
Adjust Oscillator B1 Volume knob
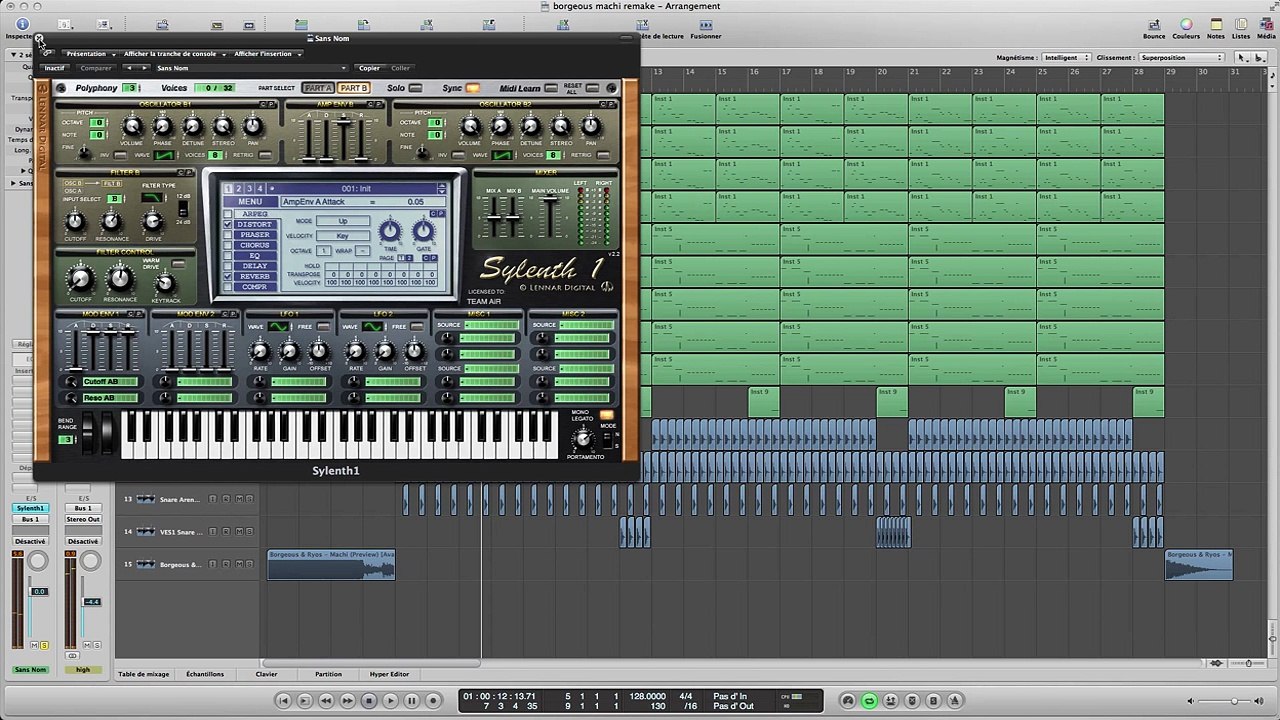click(x=132, y=126)
